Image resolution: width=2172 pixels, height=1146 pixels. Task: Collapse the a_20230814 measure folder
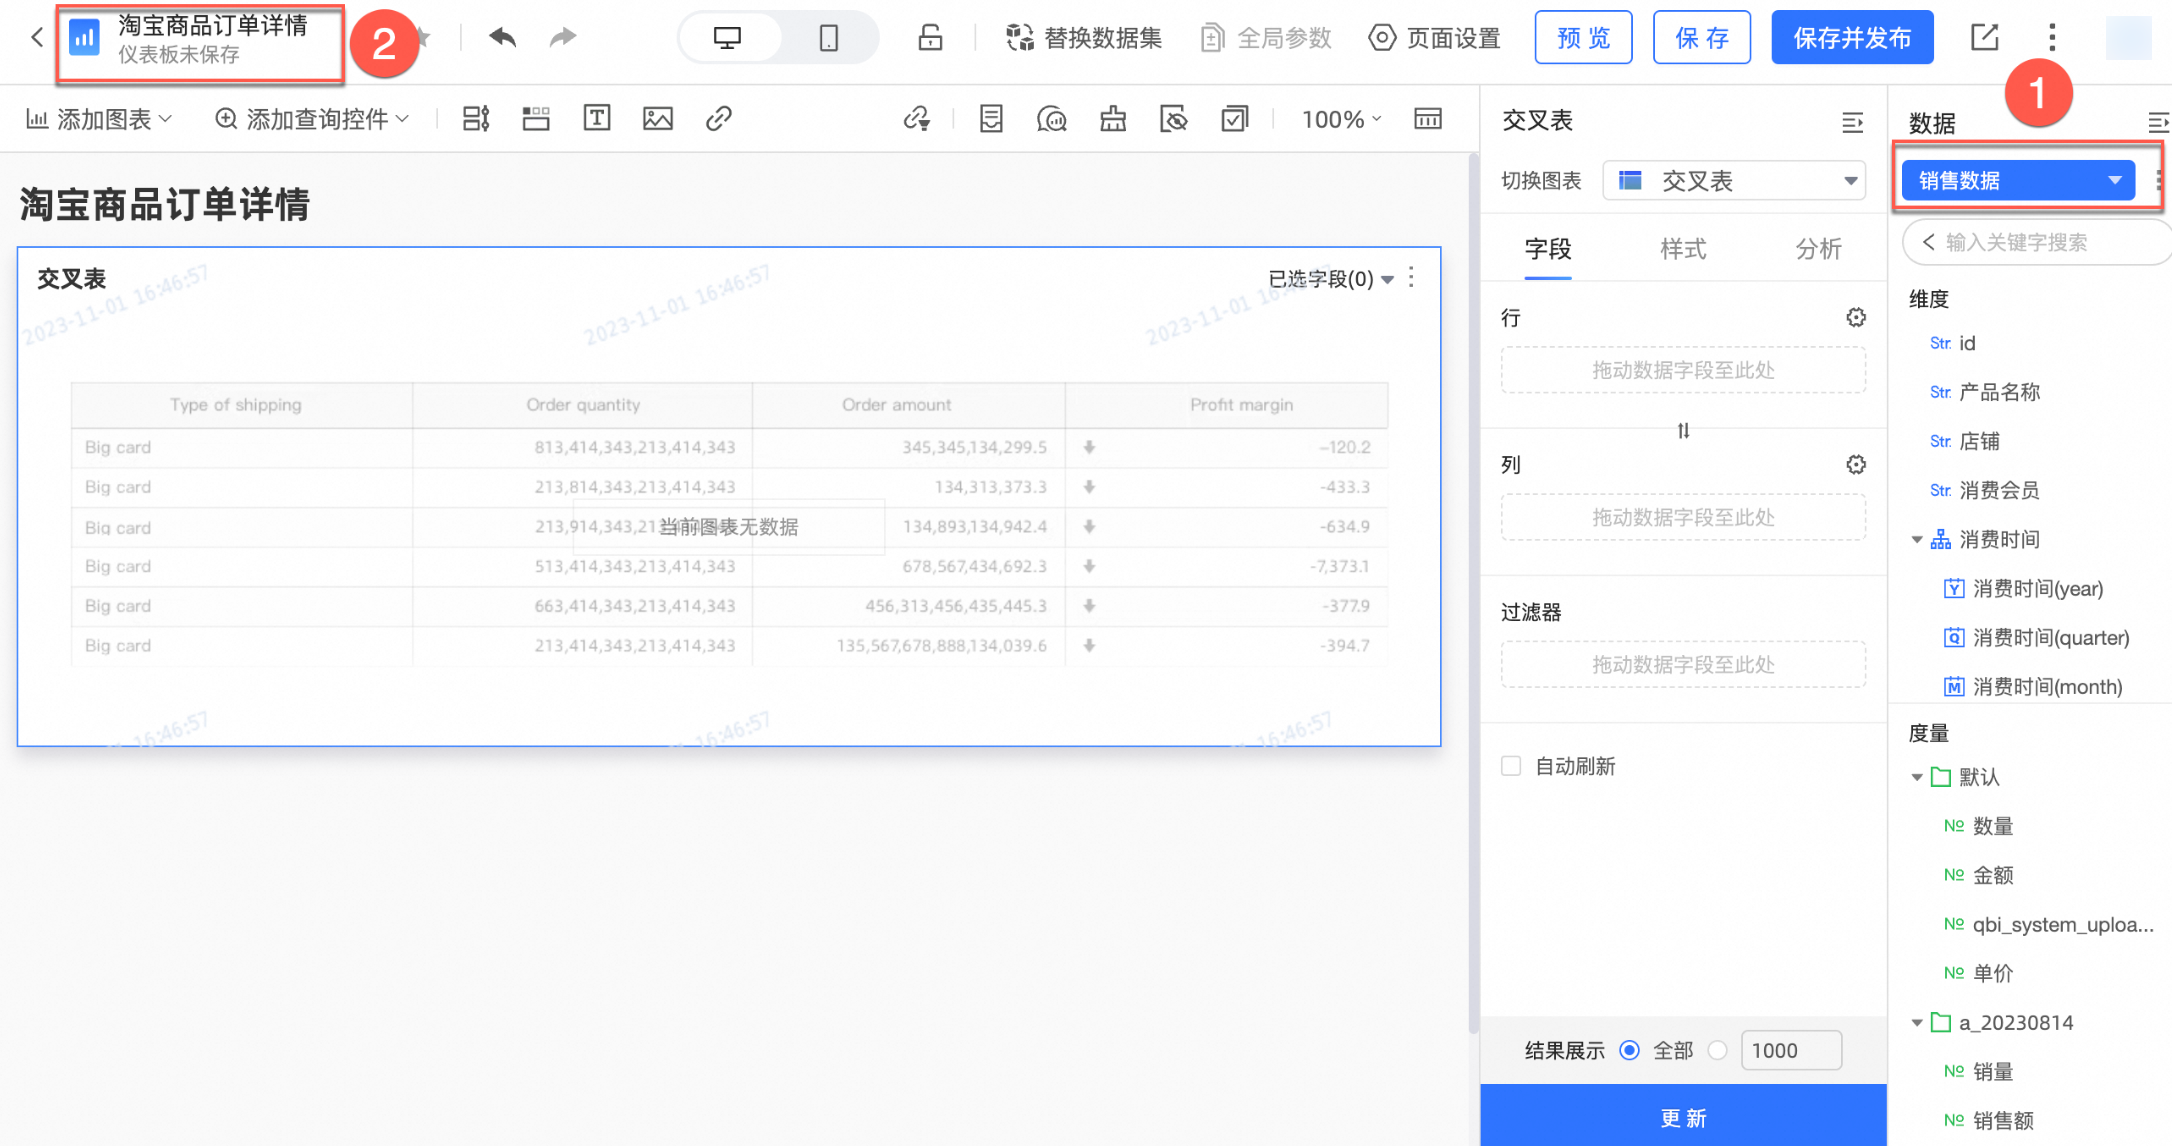1916,1023
